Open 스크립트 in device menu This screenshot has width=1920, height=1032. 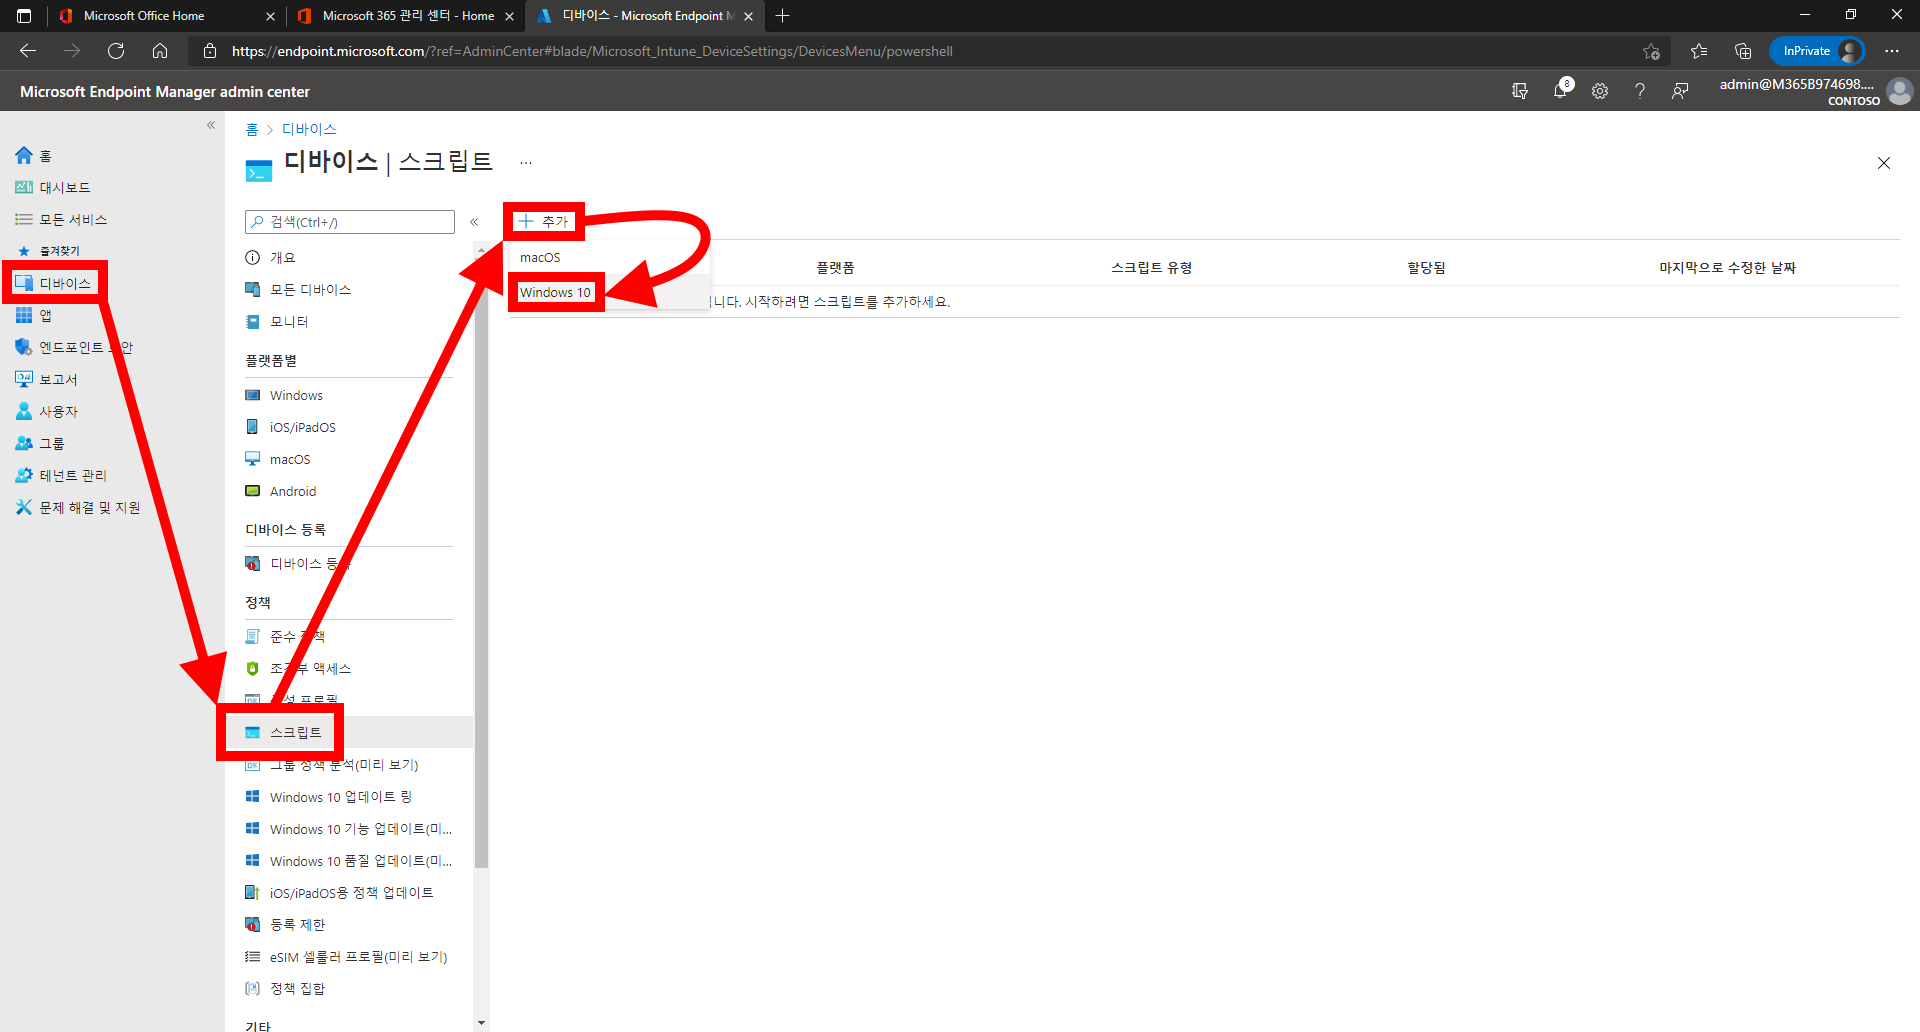coord(283,732)
